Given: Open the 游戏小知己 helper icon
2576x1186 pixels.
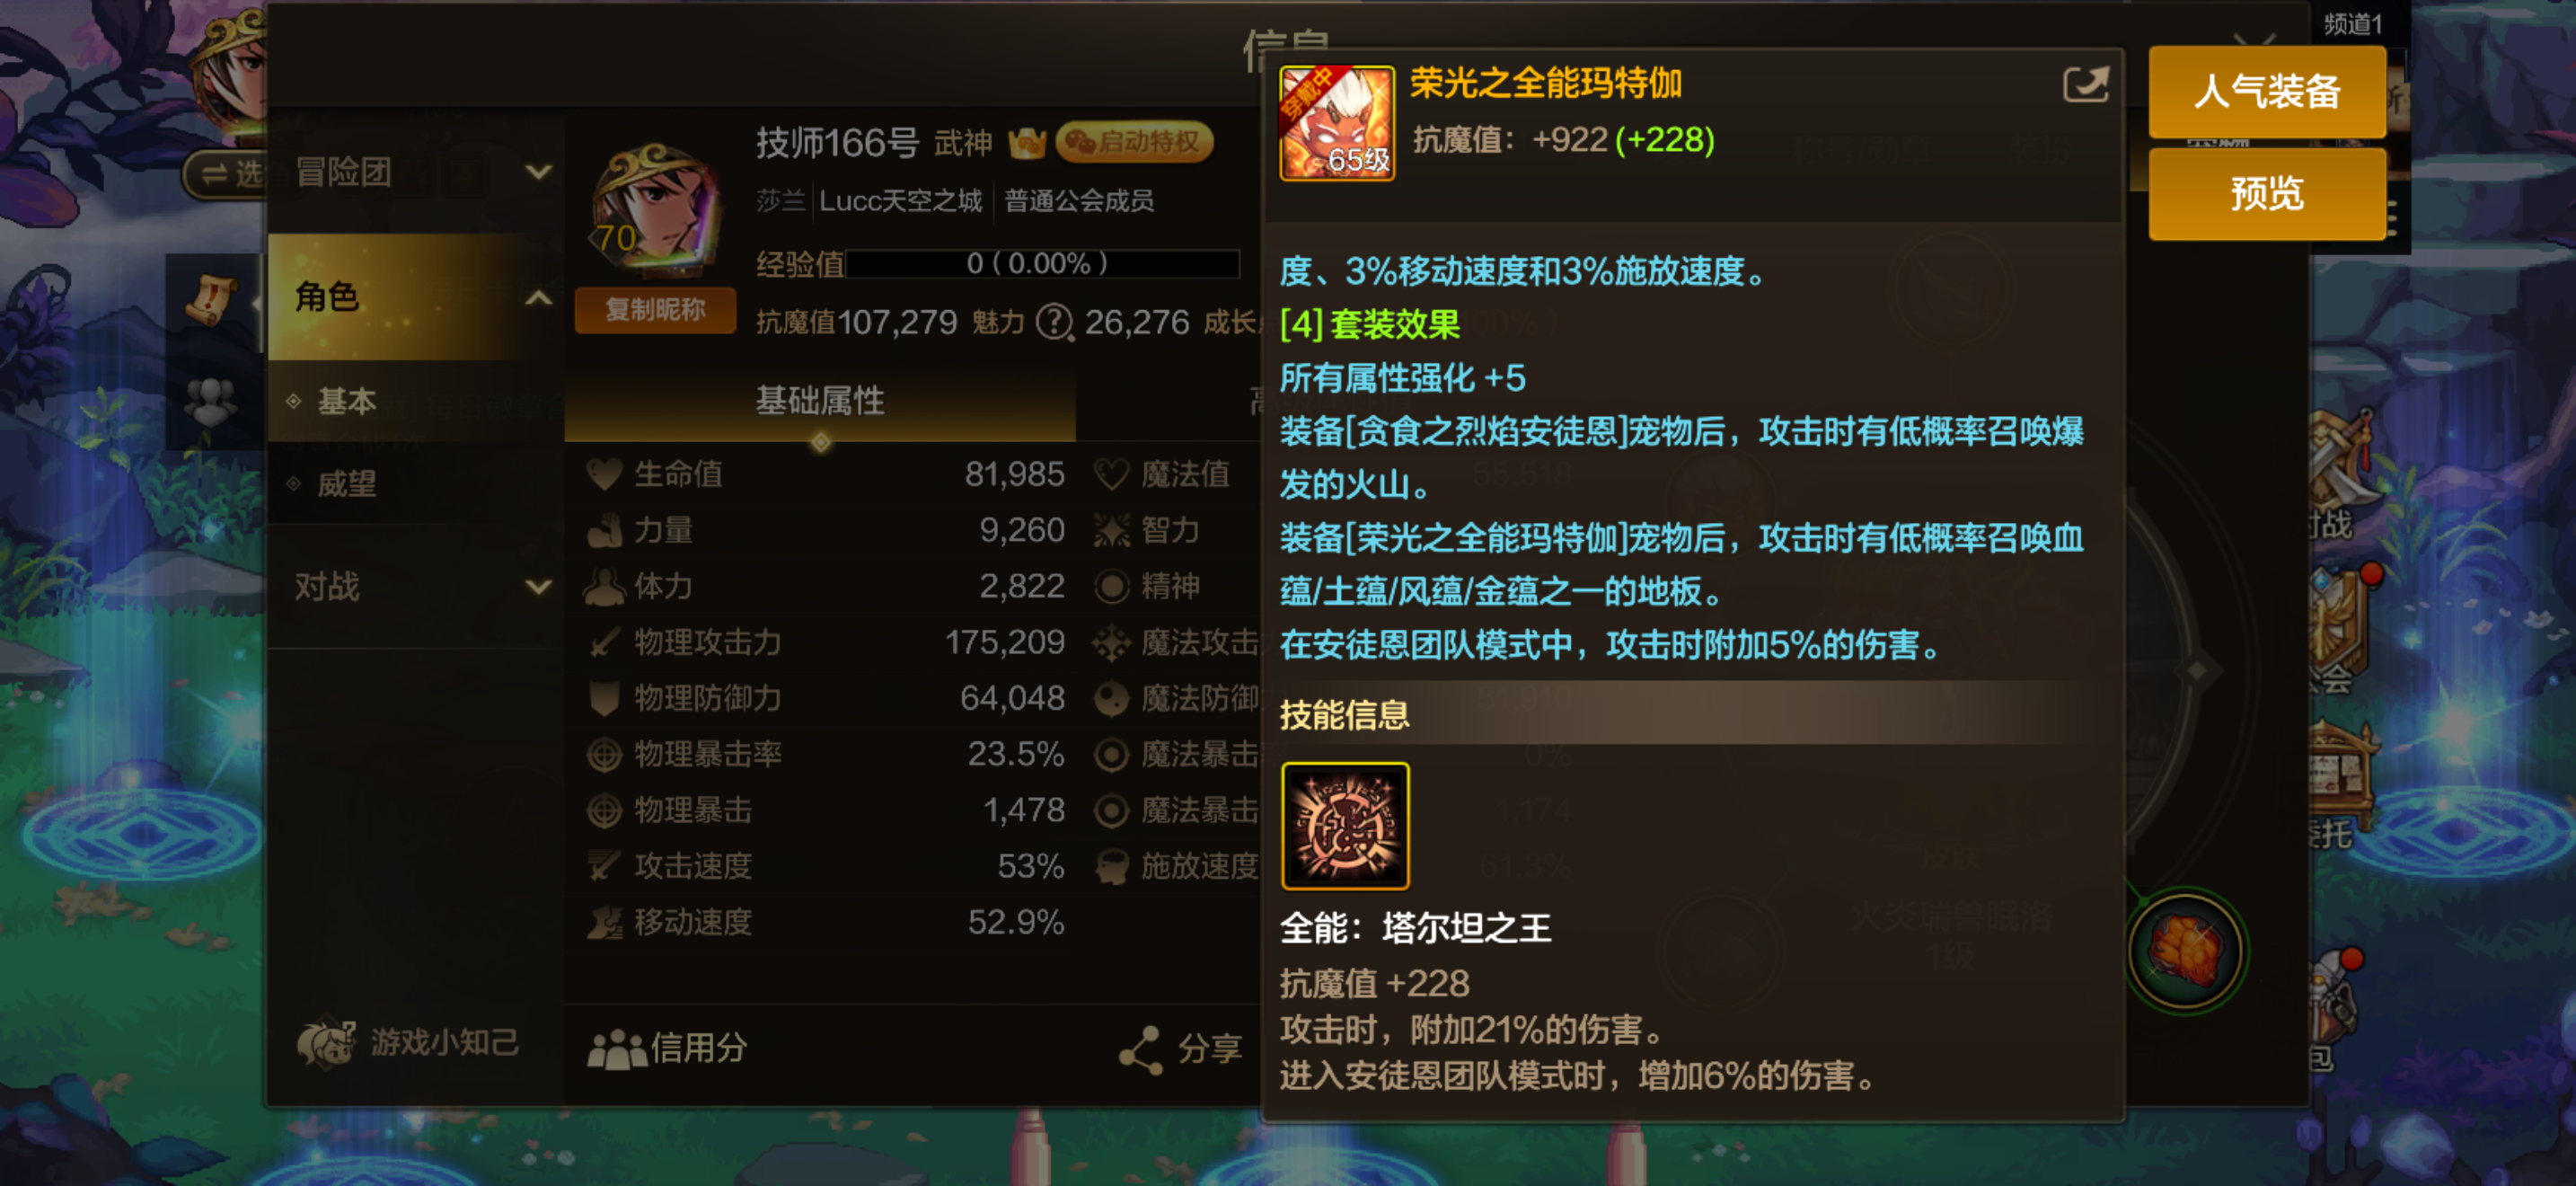Looking at the screenshot, I should [x=325, y=1043].
